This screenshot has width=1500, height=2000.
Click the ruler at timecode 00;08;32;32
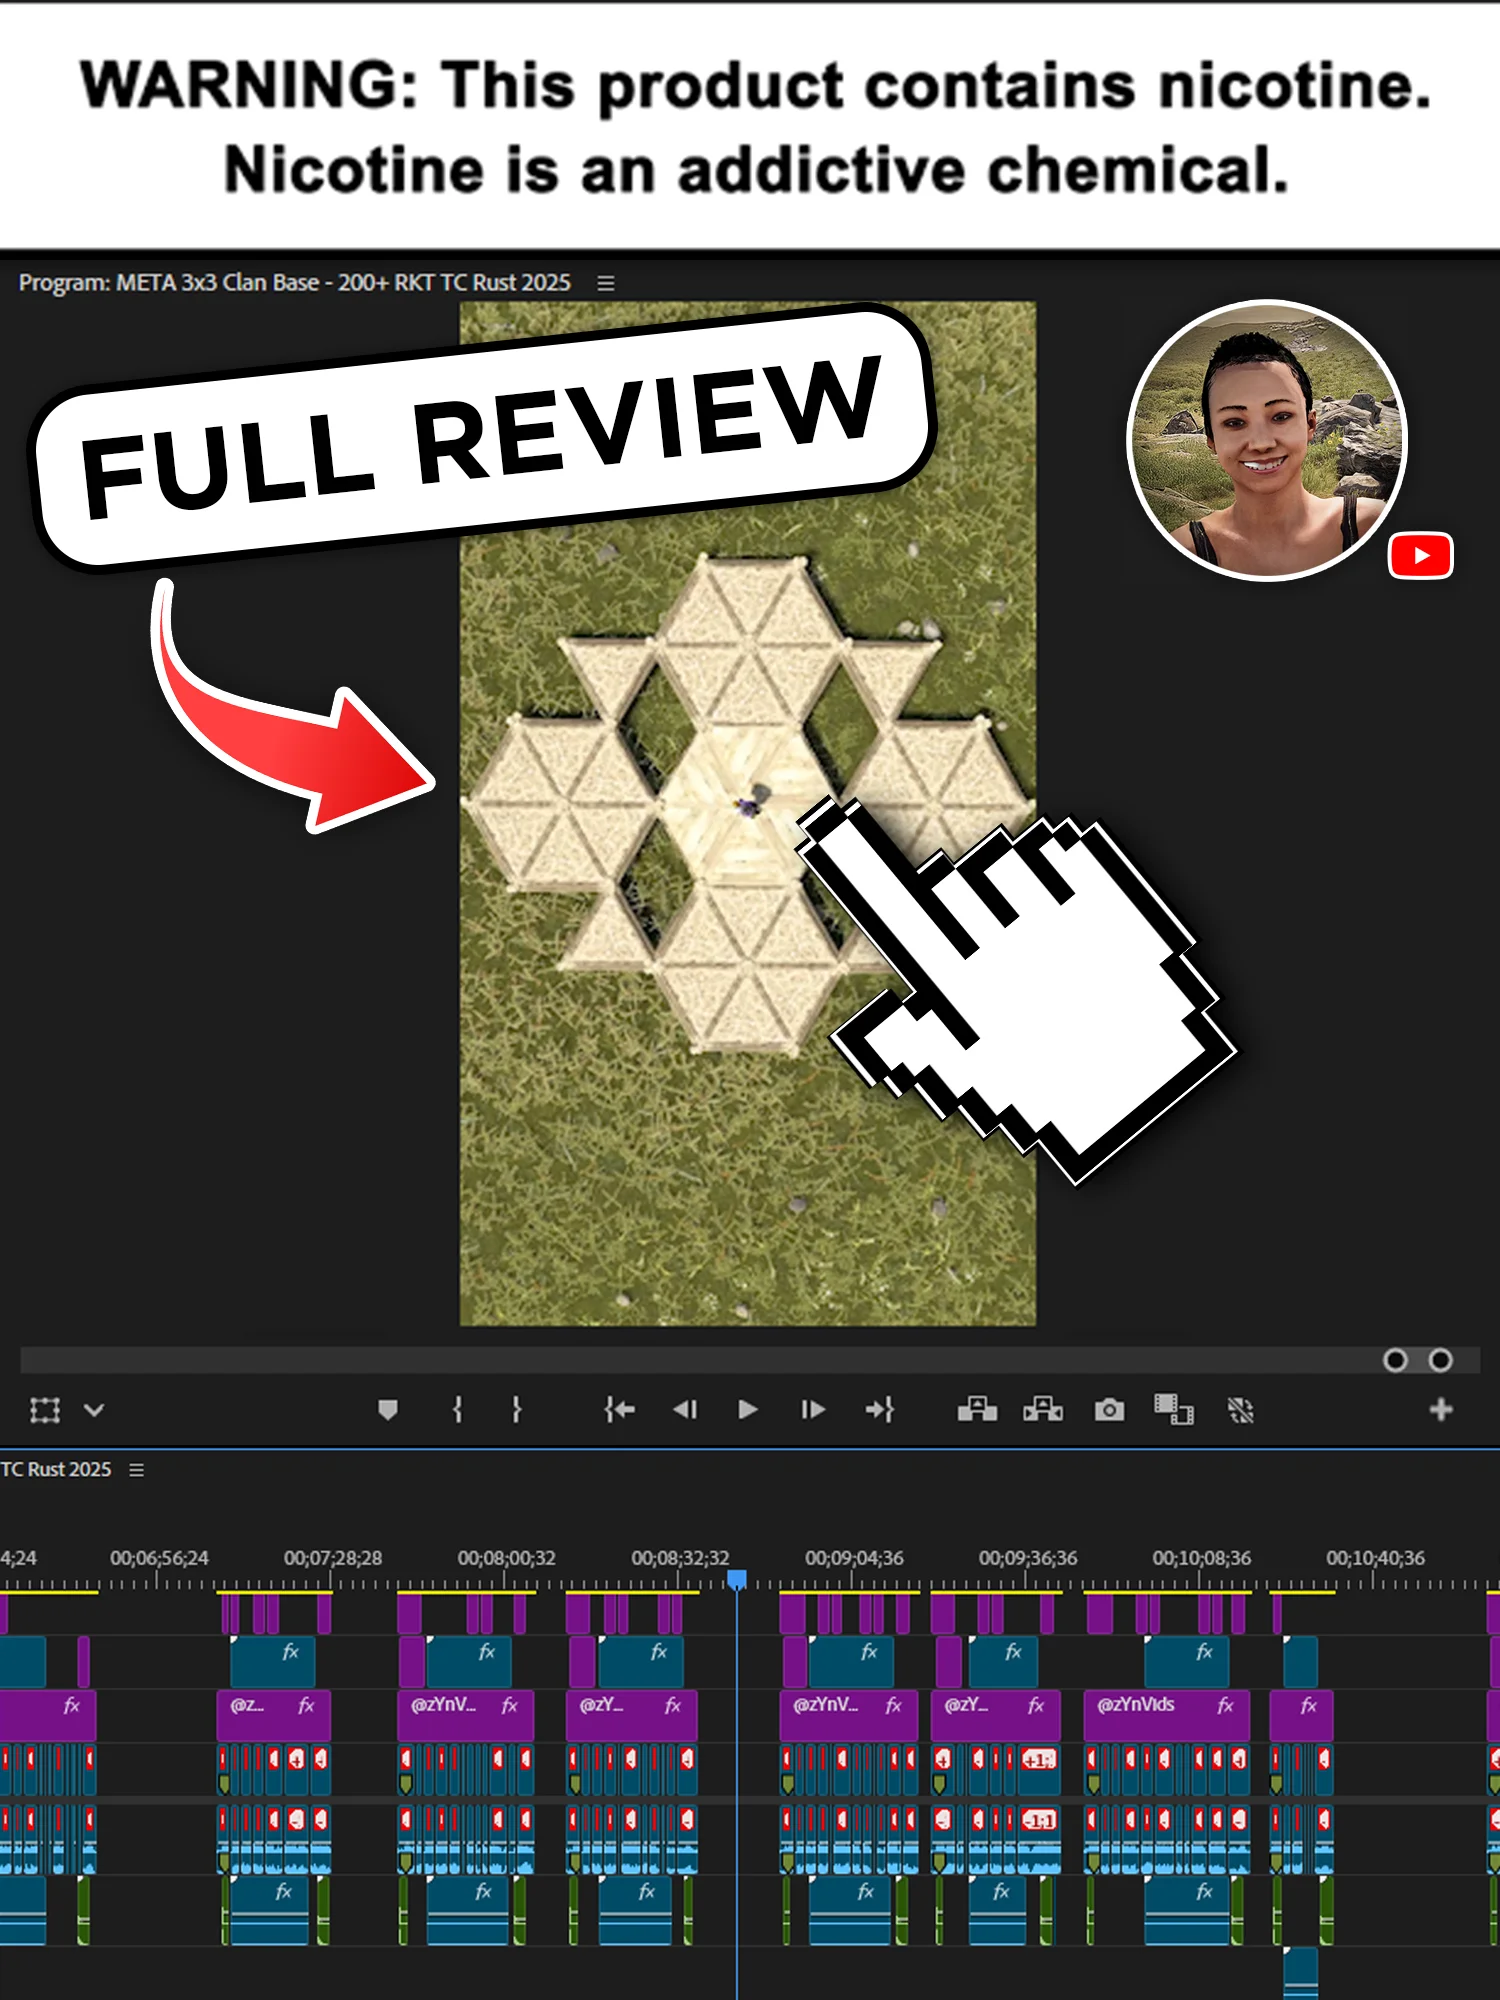680,1558
